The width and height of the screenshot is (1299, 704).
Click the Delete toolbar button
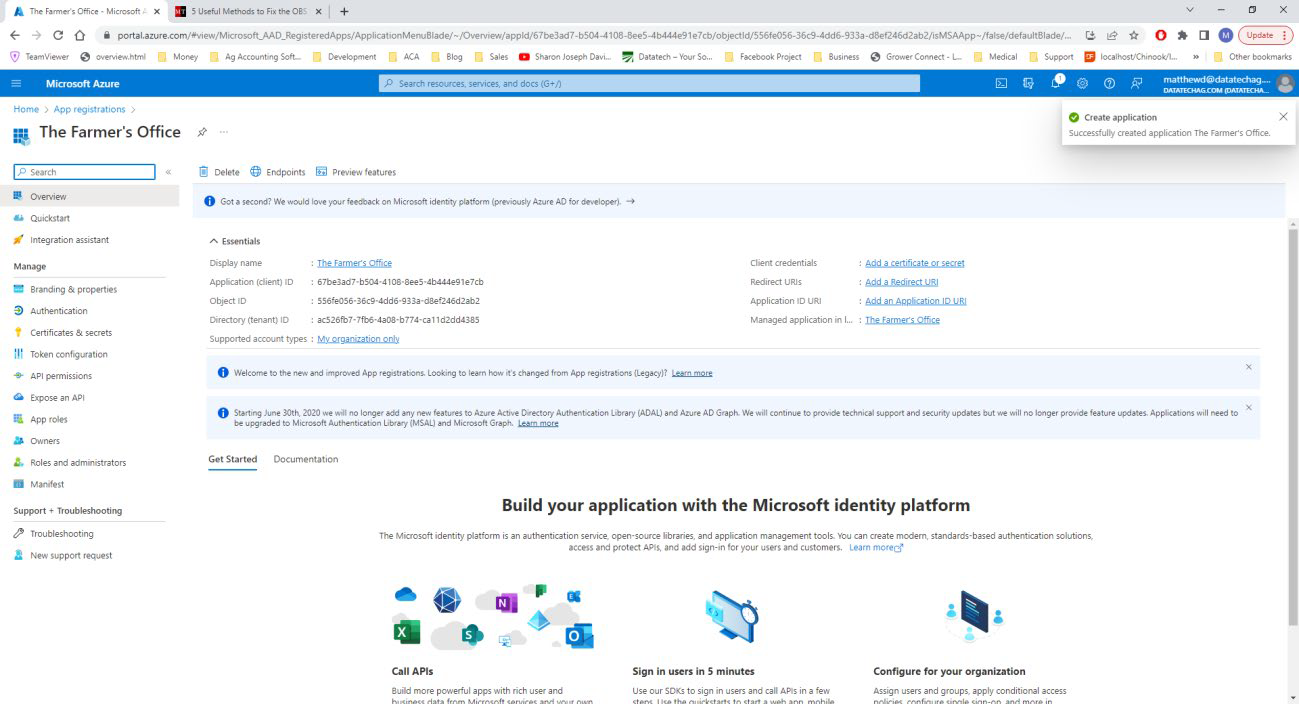click(219, 172)
